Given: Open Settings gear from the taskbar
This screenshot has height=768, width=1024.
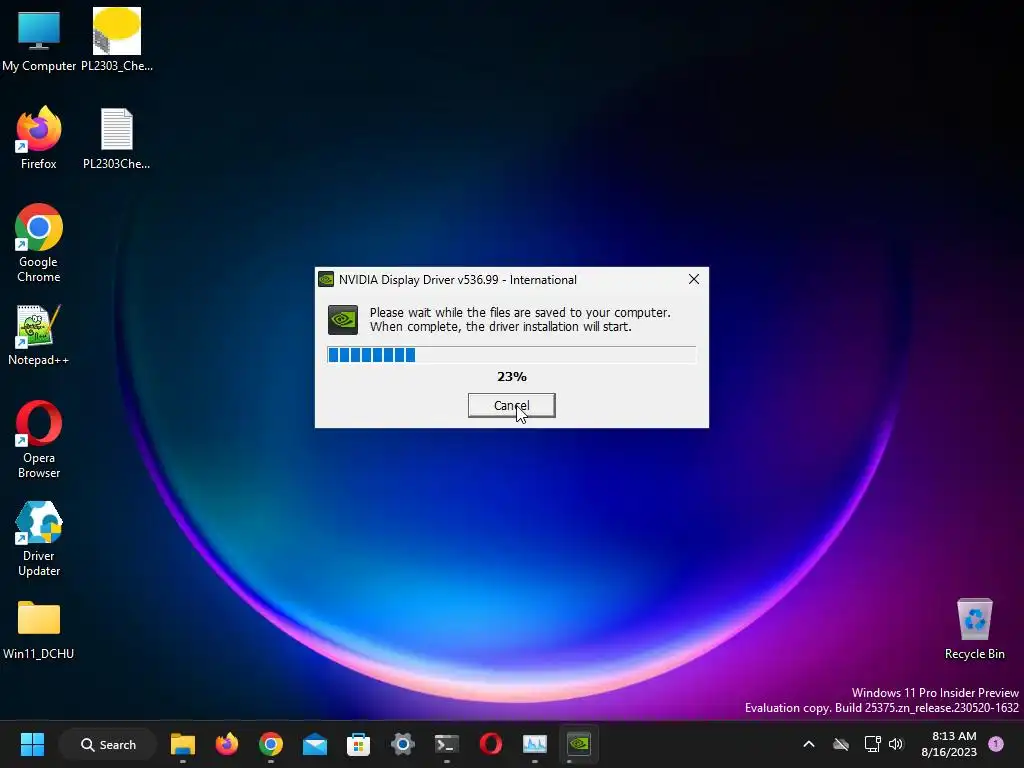Looking at the screenshot, I should coord(402,744).
